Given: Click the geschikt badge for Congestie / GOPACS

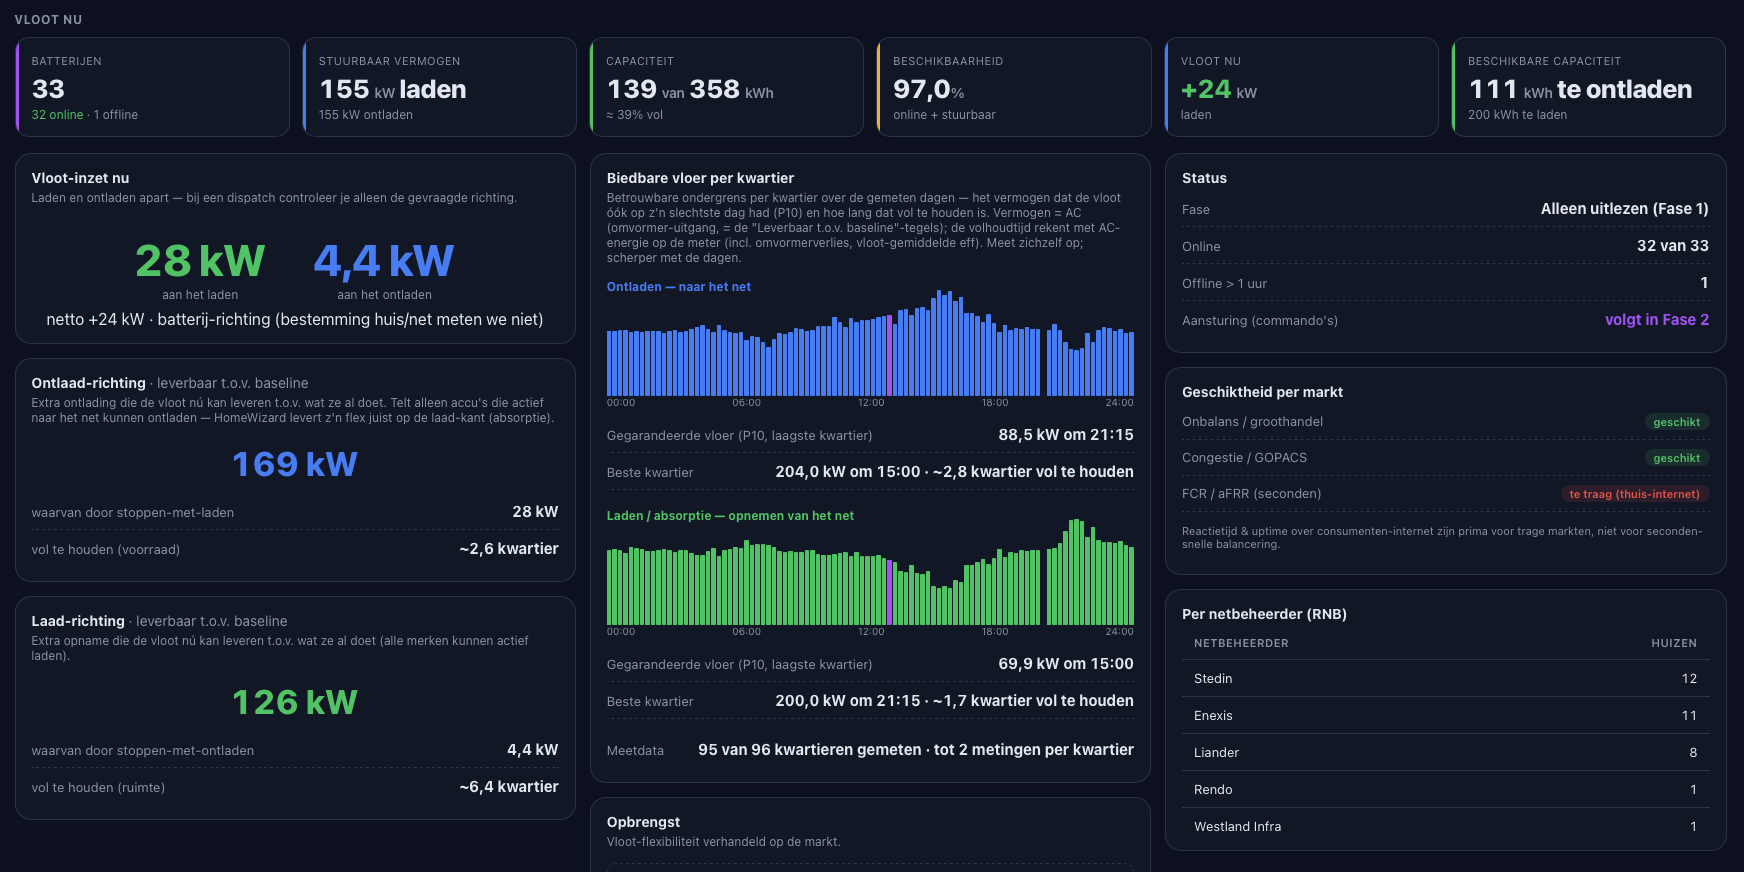Looking at the screenshot, I should (x=1677, y=458).
